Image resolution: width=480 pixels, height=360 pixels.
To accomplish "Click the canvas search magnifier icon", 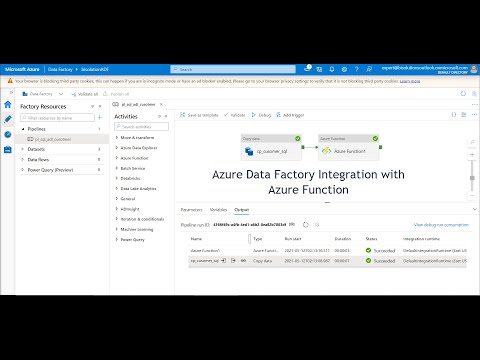I will [472, 142].
